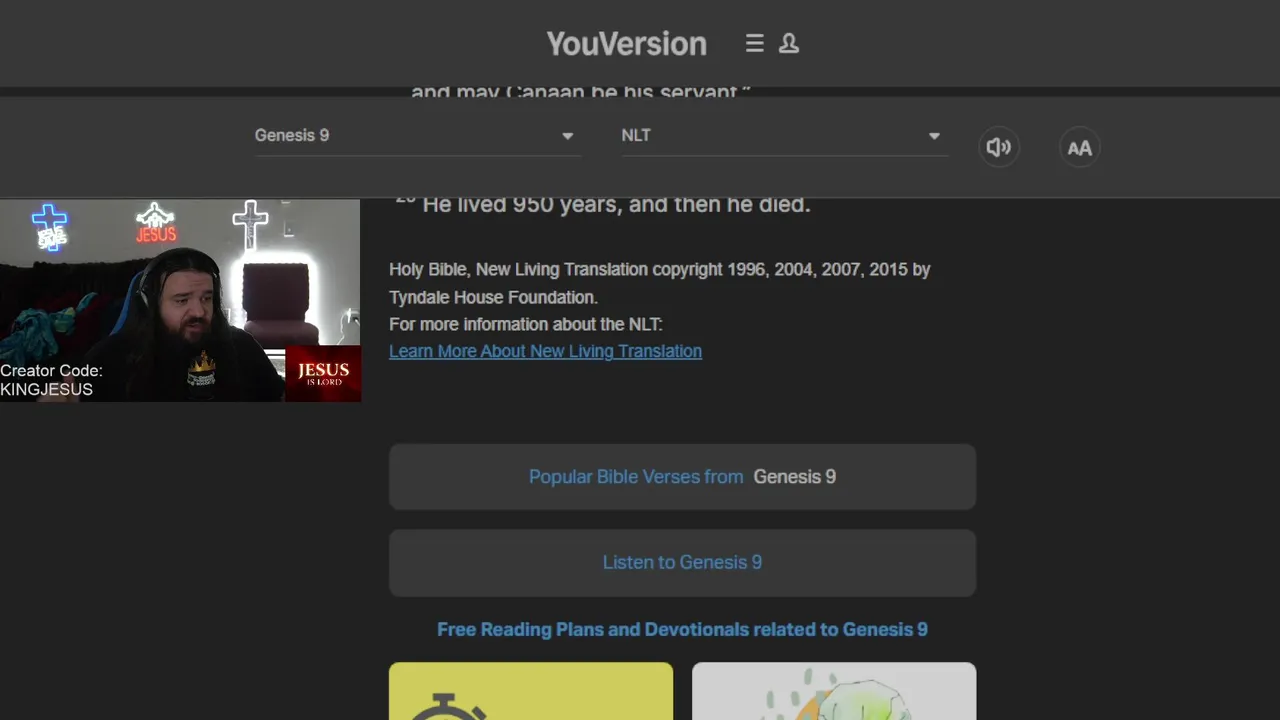Click the Tyndale House Foundation copyright text

click(x=660, y=283)
